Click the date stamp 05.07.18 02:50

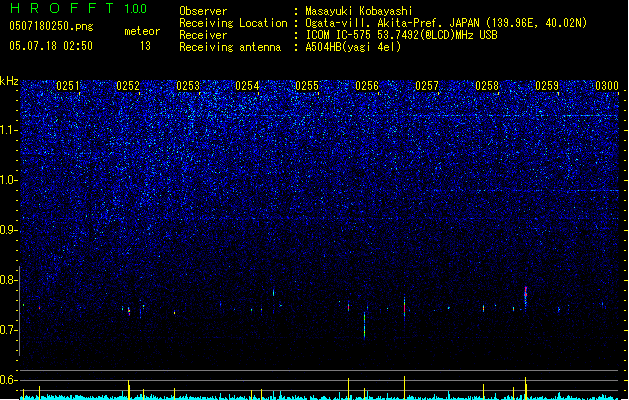pos(51,46)
